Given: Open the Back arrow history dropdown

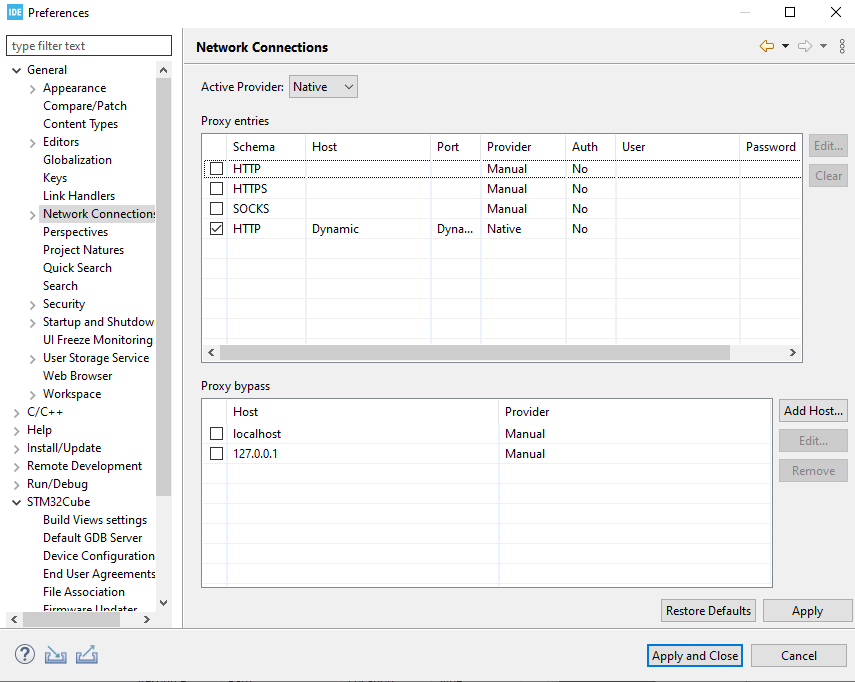Looking at the screenshot, I should pos(785,46).
